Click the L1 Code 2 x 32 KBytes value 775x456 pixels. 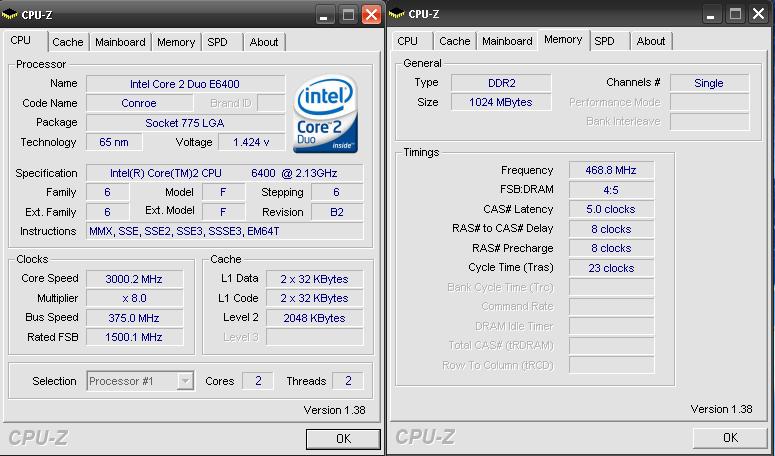[x=314, y=298]
